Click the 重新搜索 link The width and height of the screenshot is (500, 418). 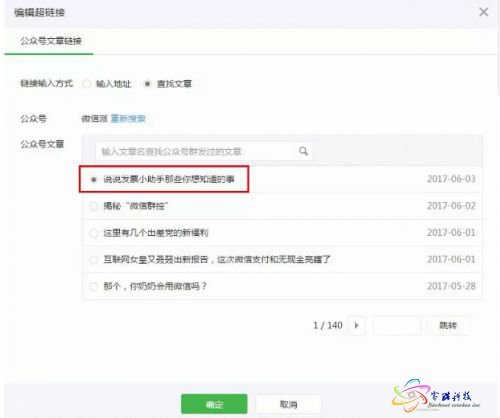128,118
